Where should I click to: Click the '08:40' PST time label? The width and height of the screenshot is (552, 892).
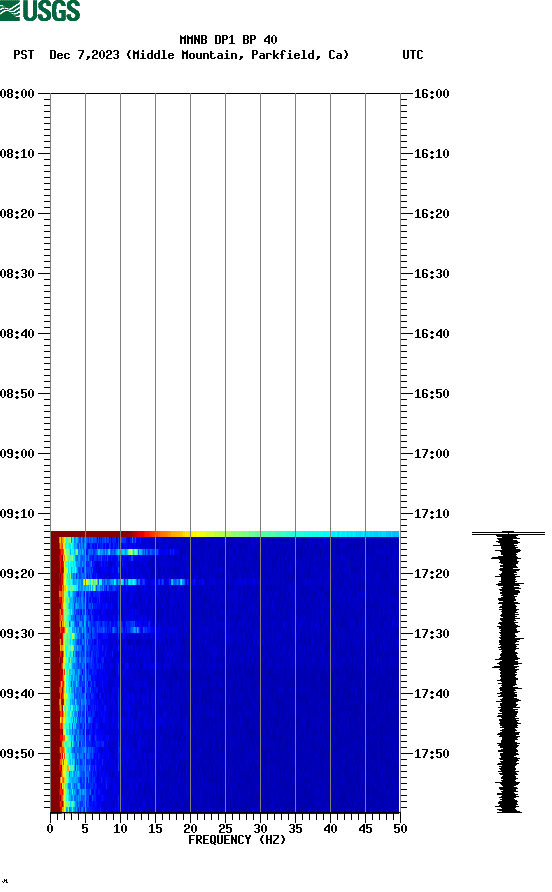pos(17,334)
